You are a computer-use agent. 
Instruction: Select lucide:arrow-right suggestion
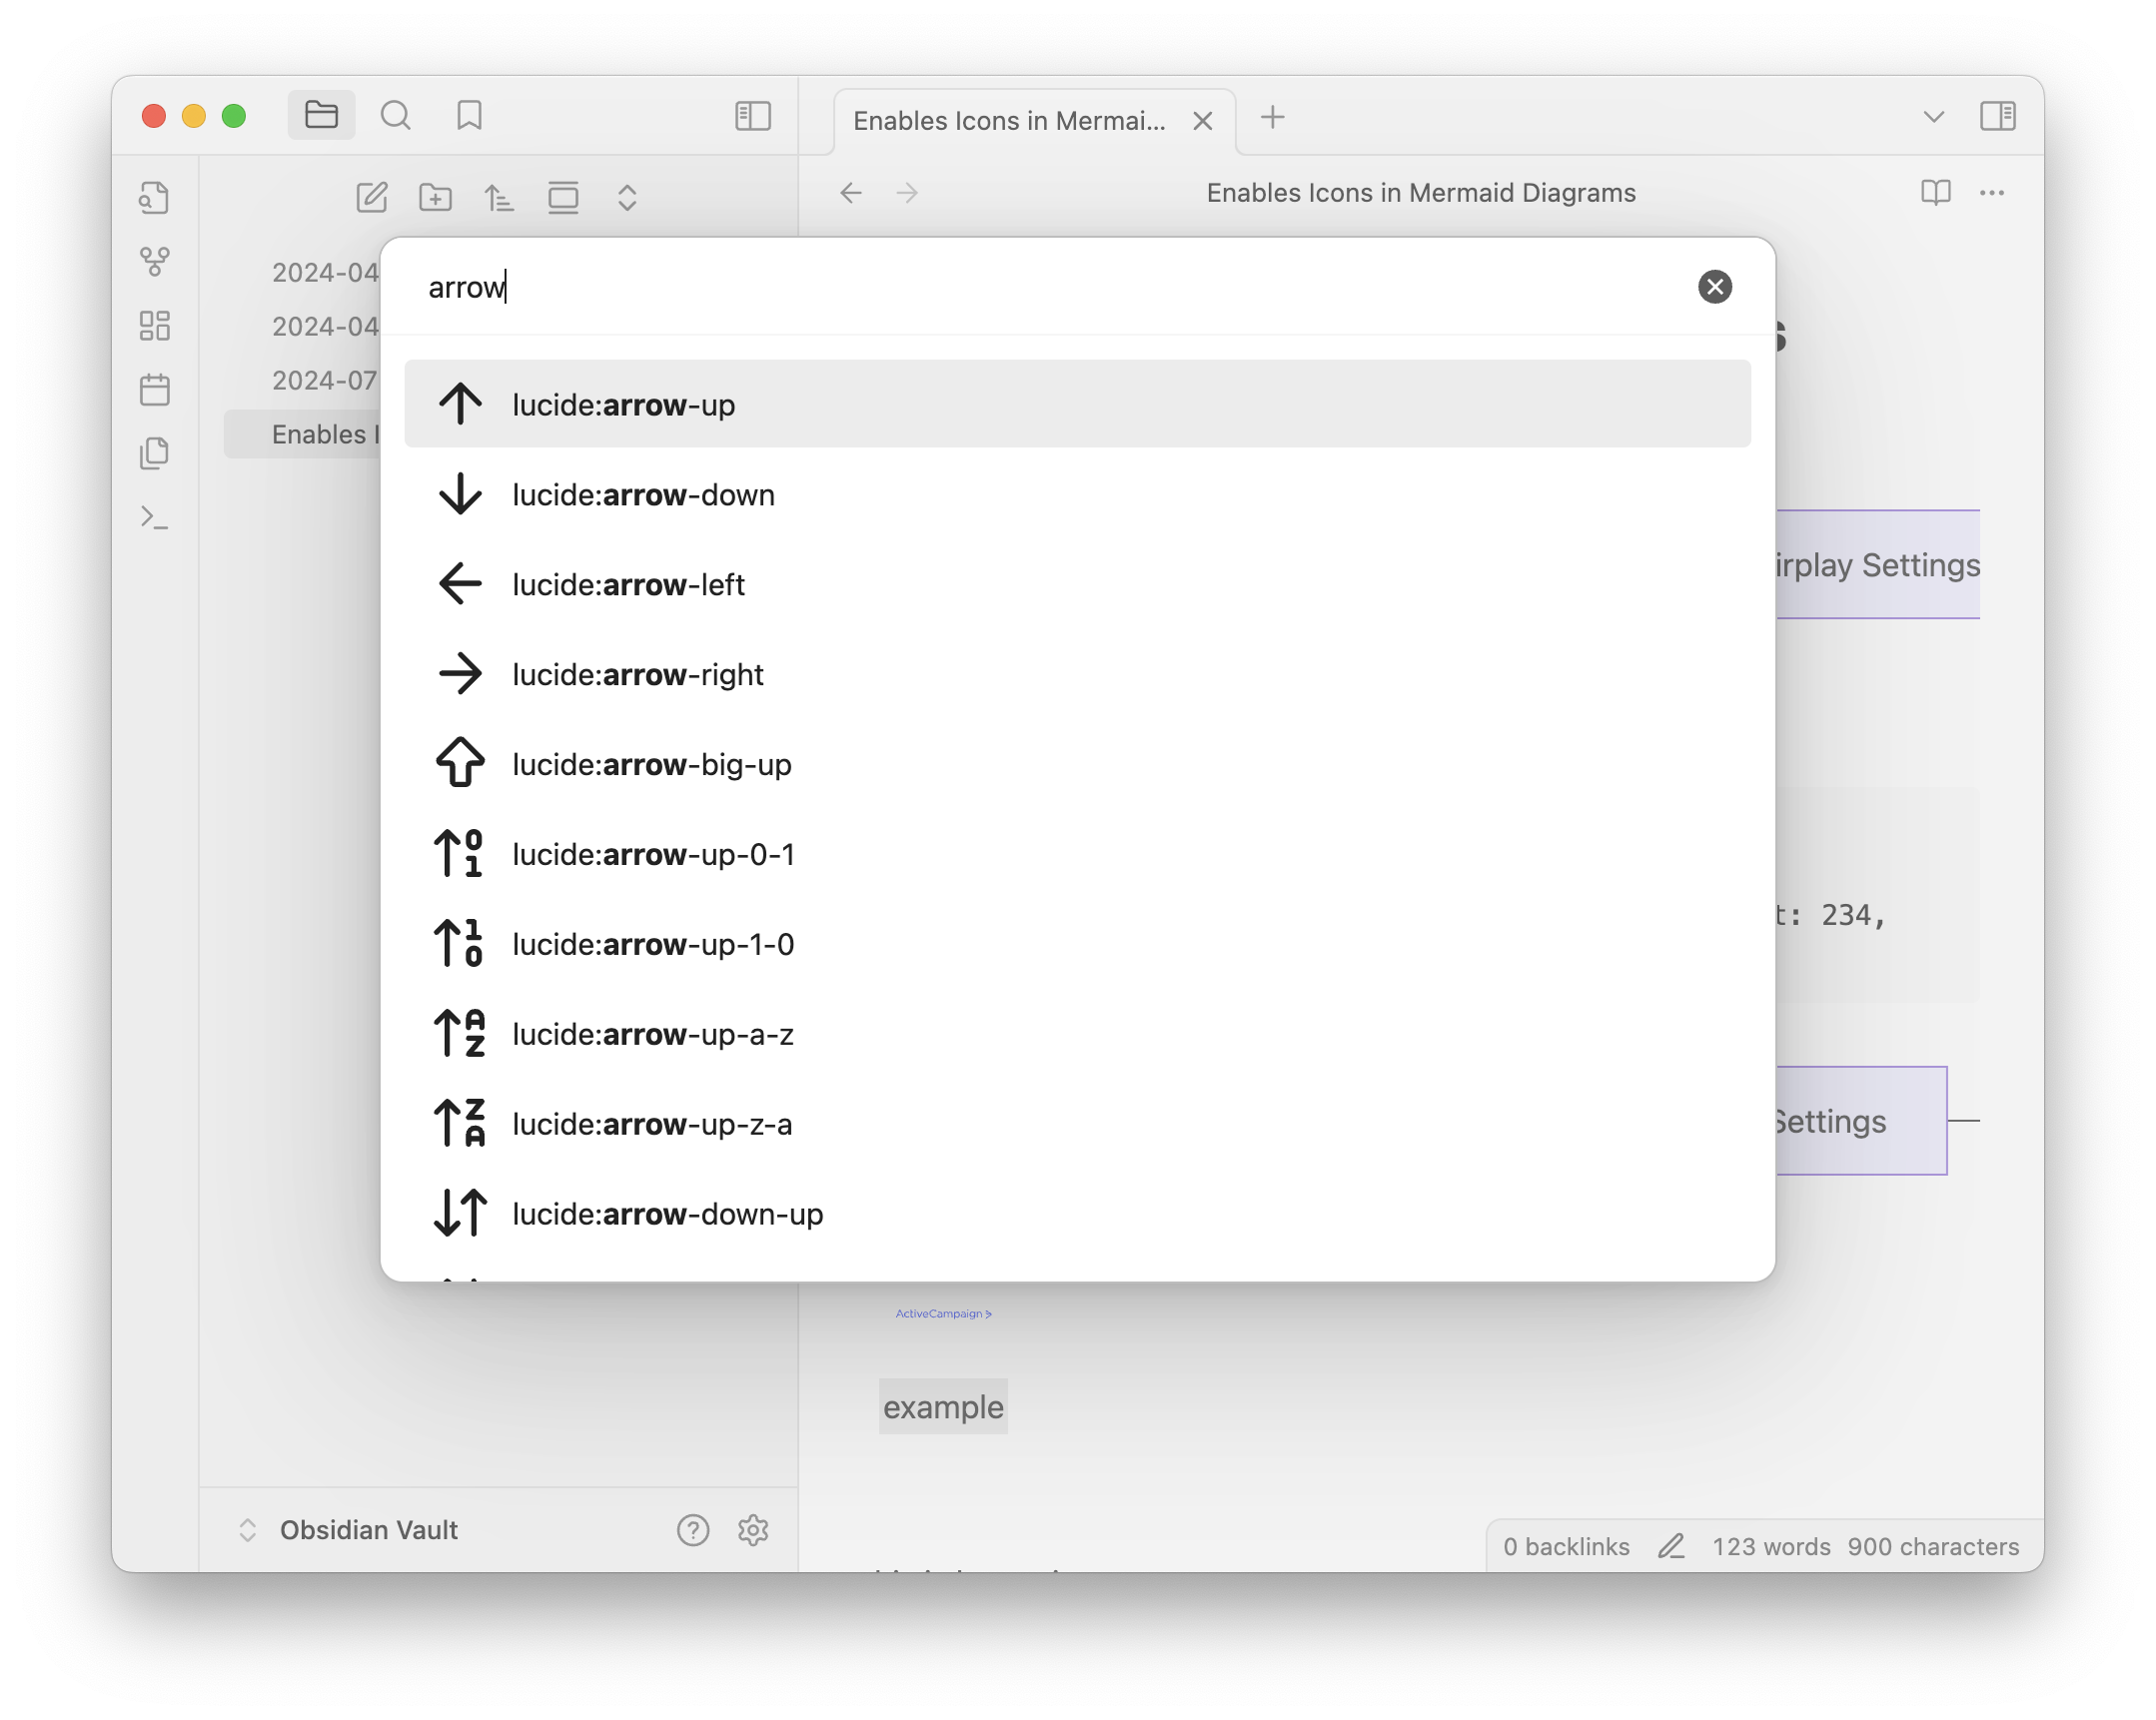point(1077,674)
